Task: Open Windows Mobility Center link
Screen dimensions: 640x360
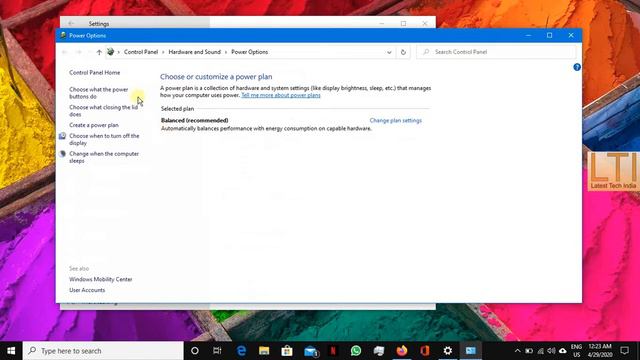Action: tap(101, 280)
